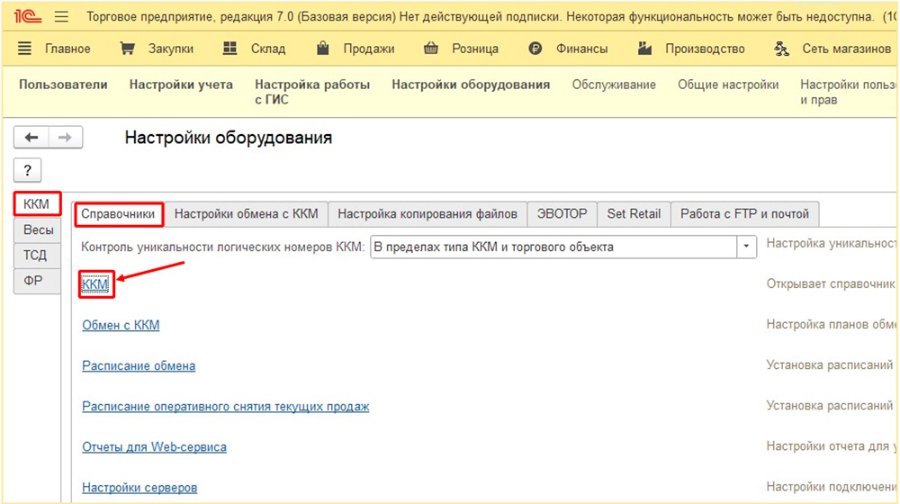Viewport: 900px width, 504px height.
Task: Select the Весы side tab
Action: point(37,230)
